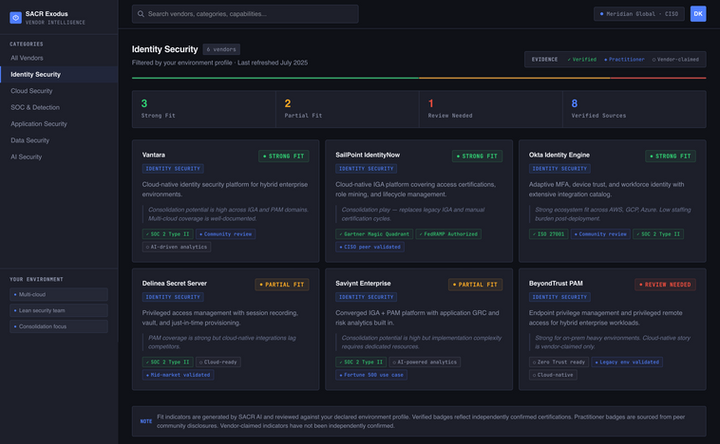Screen dimensions: 720x444
Task: Click the 8 Verified Sources stat tile
Action: tap(634, 109)
